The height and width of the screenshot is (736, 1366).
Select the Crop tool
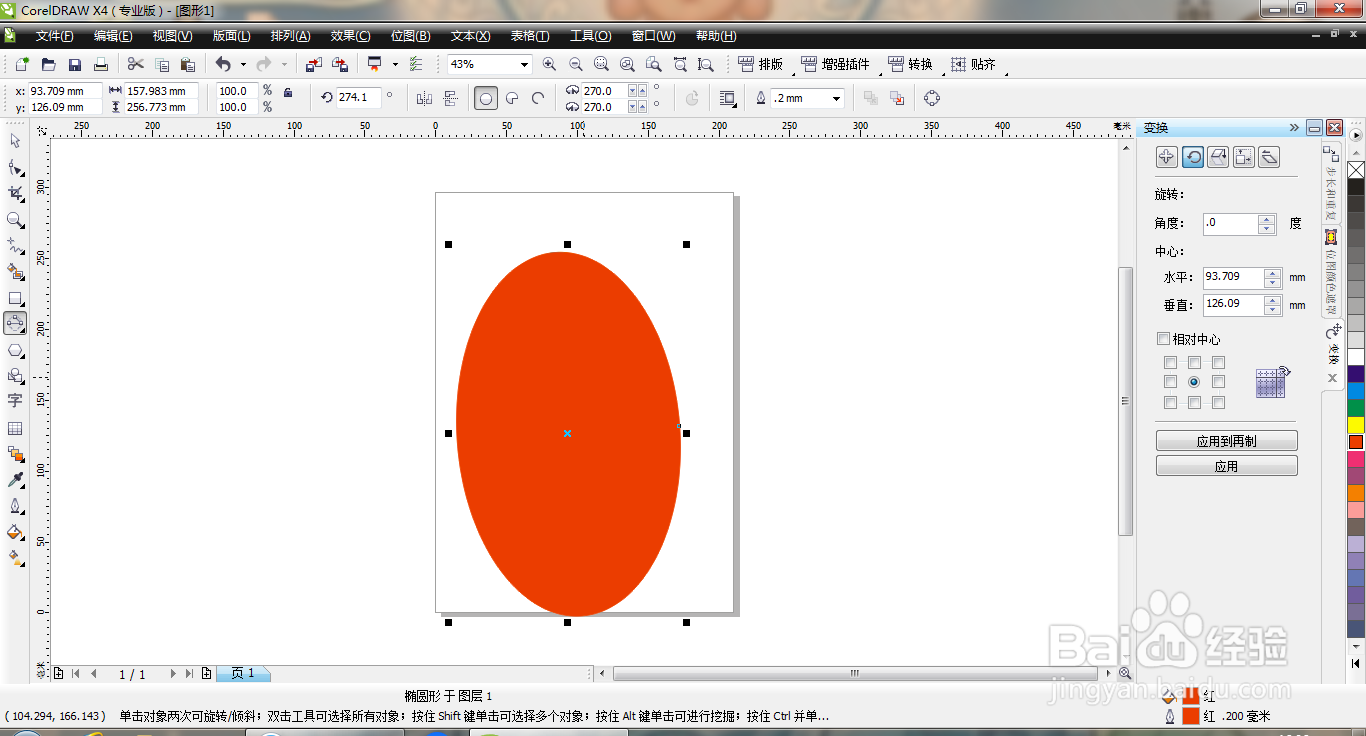15,193
